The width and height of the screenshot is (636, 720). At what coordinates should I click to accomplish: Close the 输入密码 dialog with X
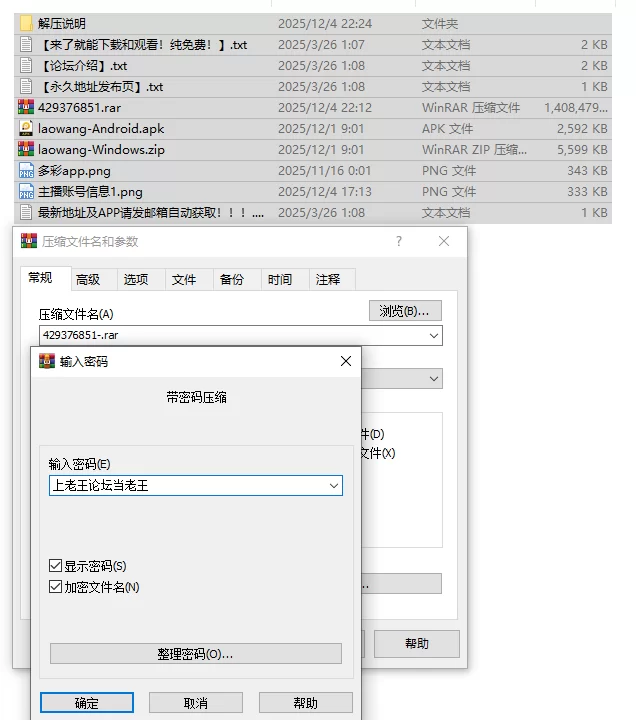[346, 361]
